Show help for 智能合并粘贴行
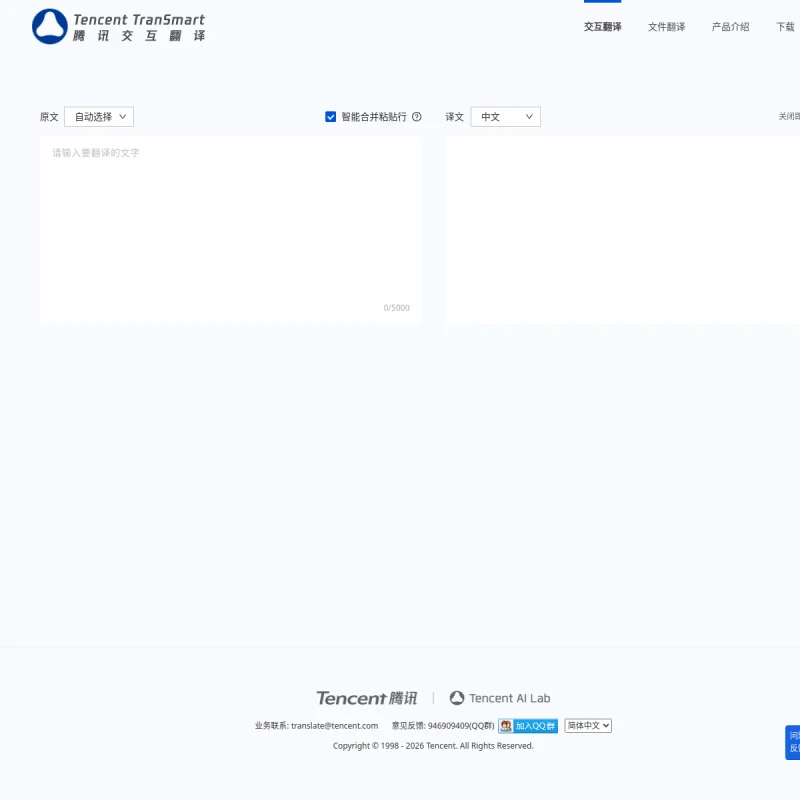The height and width of the screenshot is (800, 800). click(x=417, y=117)
